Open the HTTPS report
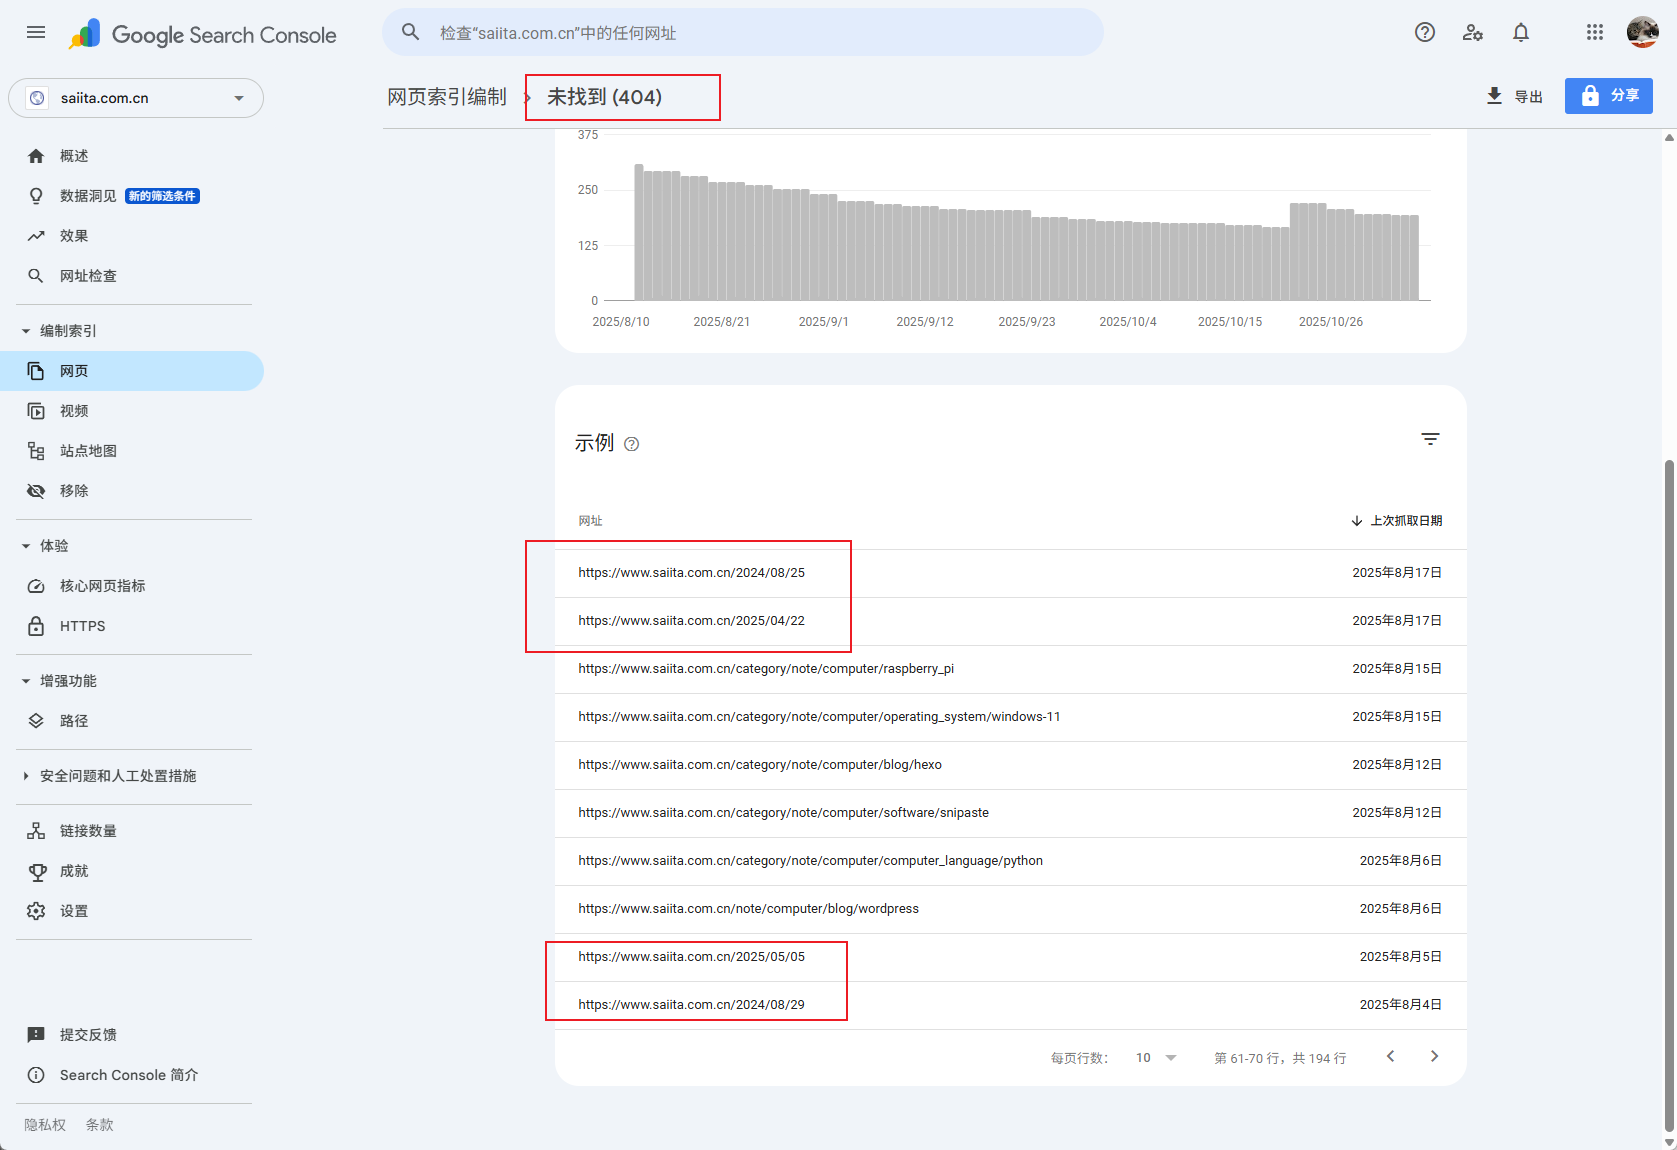The height and width of the screenshot is (1150, 1677). (x=81, y=626)
